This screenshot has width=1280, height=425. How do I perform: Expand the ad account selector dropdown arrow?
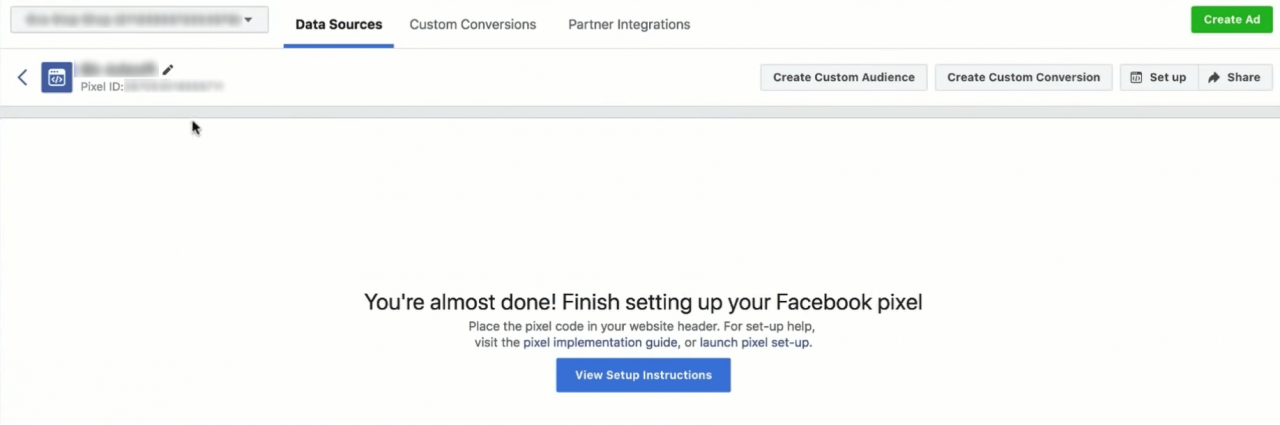point(248,20)
